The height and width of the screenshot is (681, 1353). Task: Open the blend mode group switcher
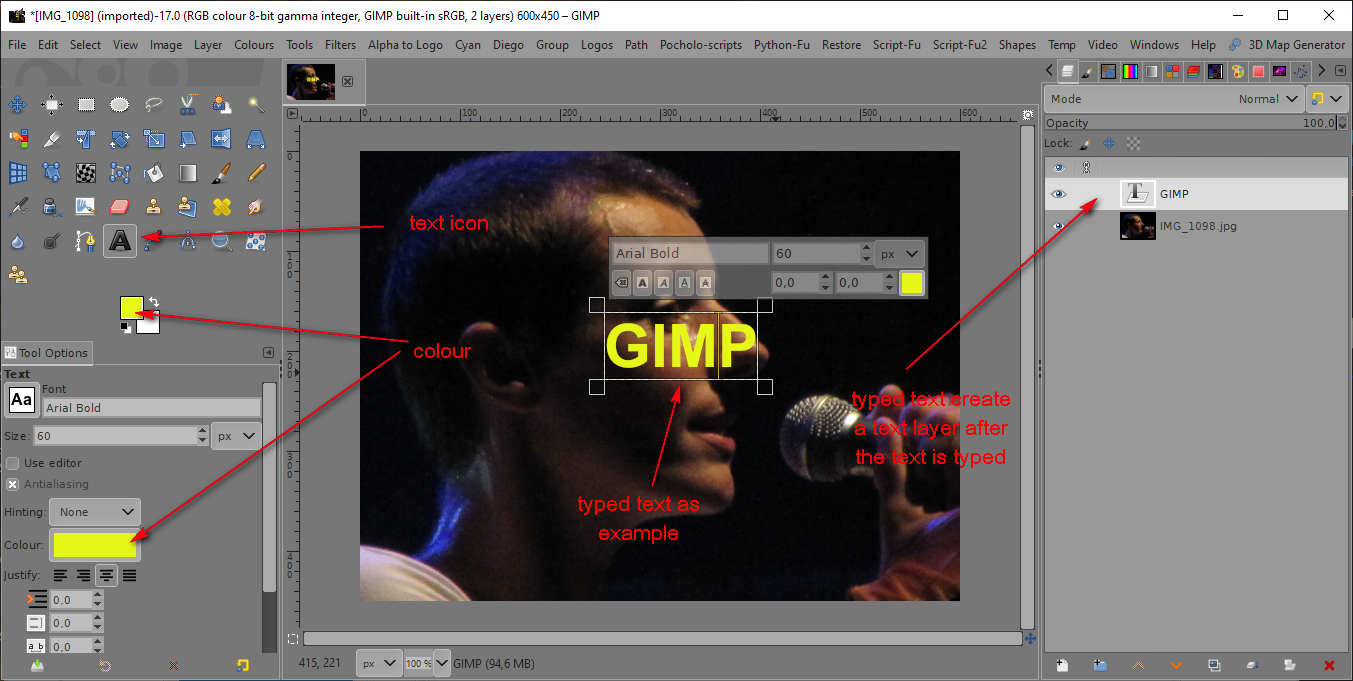1326,99
